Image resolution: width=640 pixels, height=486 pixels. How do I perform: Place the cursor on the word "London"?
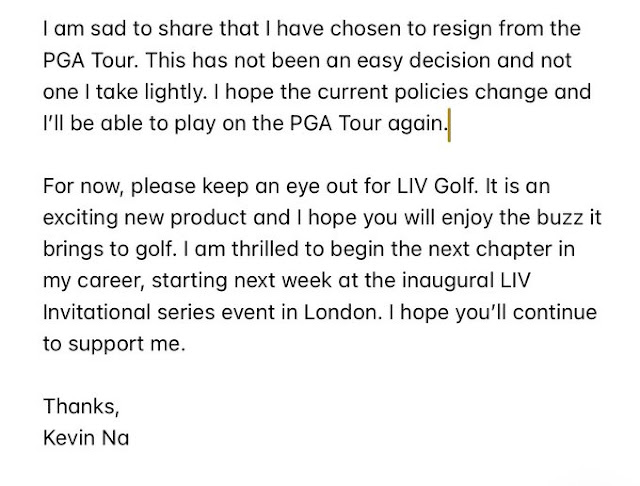[x=341, y=312]
